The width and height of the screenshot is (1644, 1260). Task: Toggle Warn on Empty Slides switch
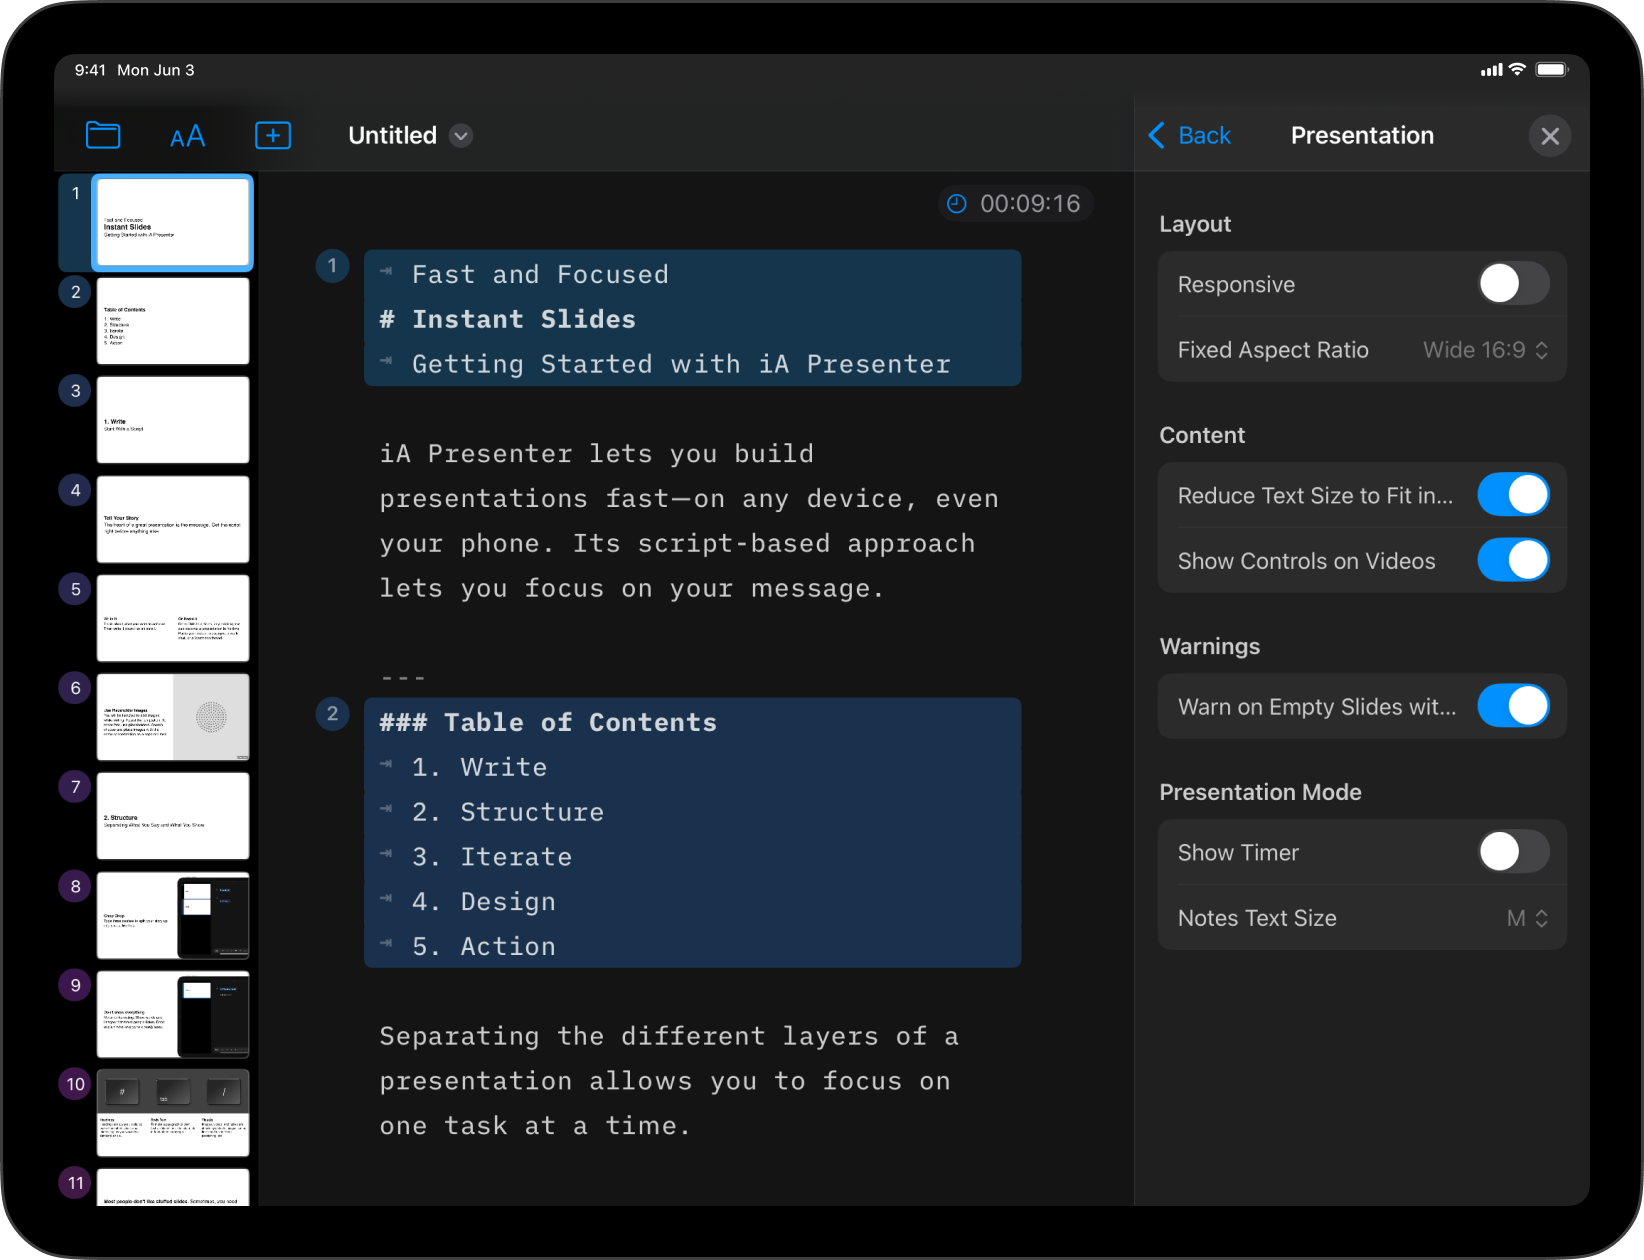[x=1513, y=705]
